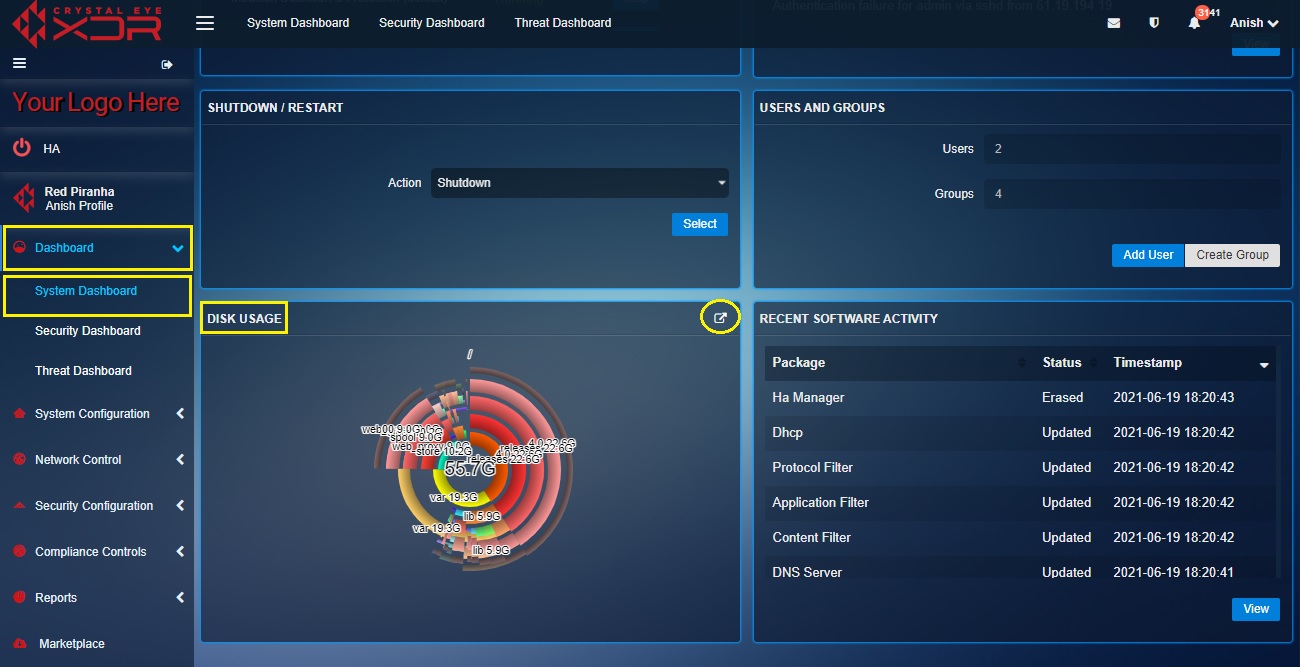Click the Your Logo Here placeholder
This screenshot has height=667, width=1300.
click(x=96, y=103)
